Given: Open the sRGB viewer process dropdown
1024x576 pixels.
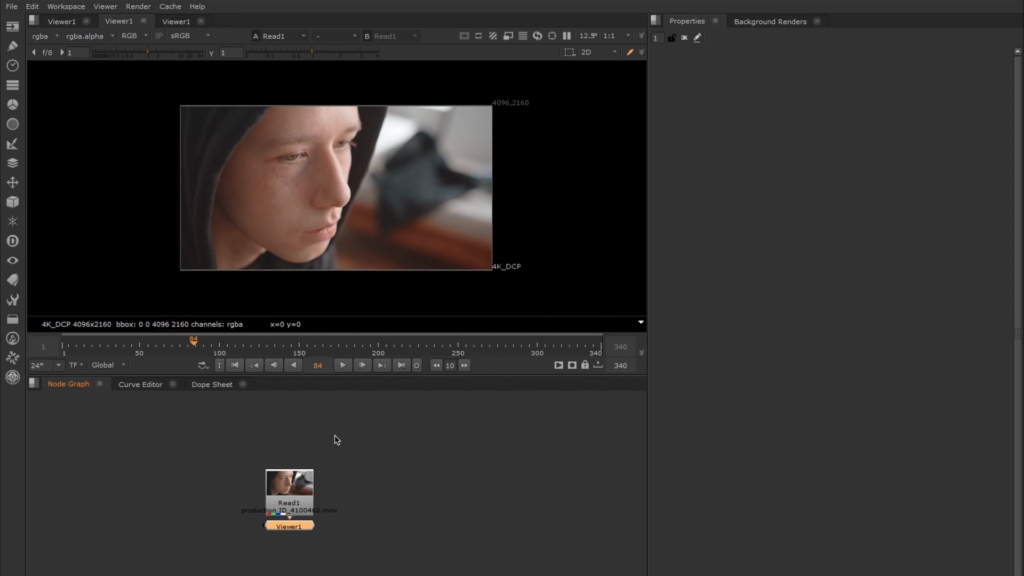Looking at the screenshot, I should click(190, 36).
